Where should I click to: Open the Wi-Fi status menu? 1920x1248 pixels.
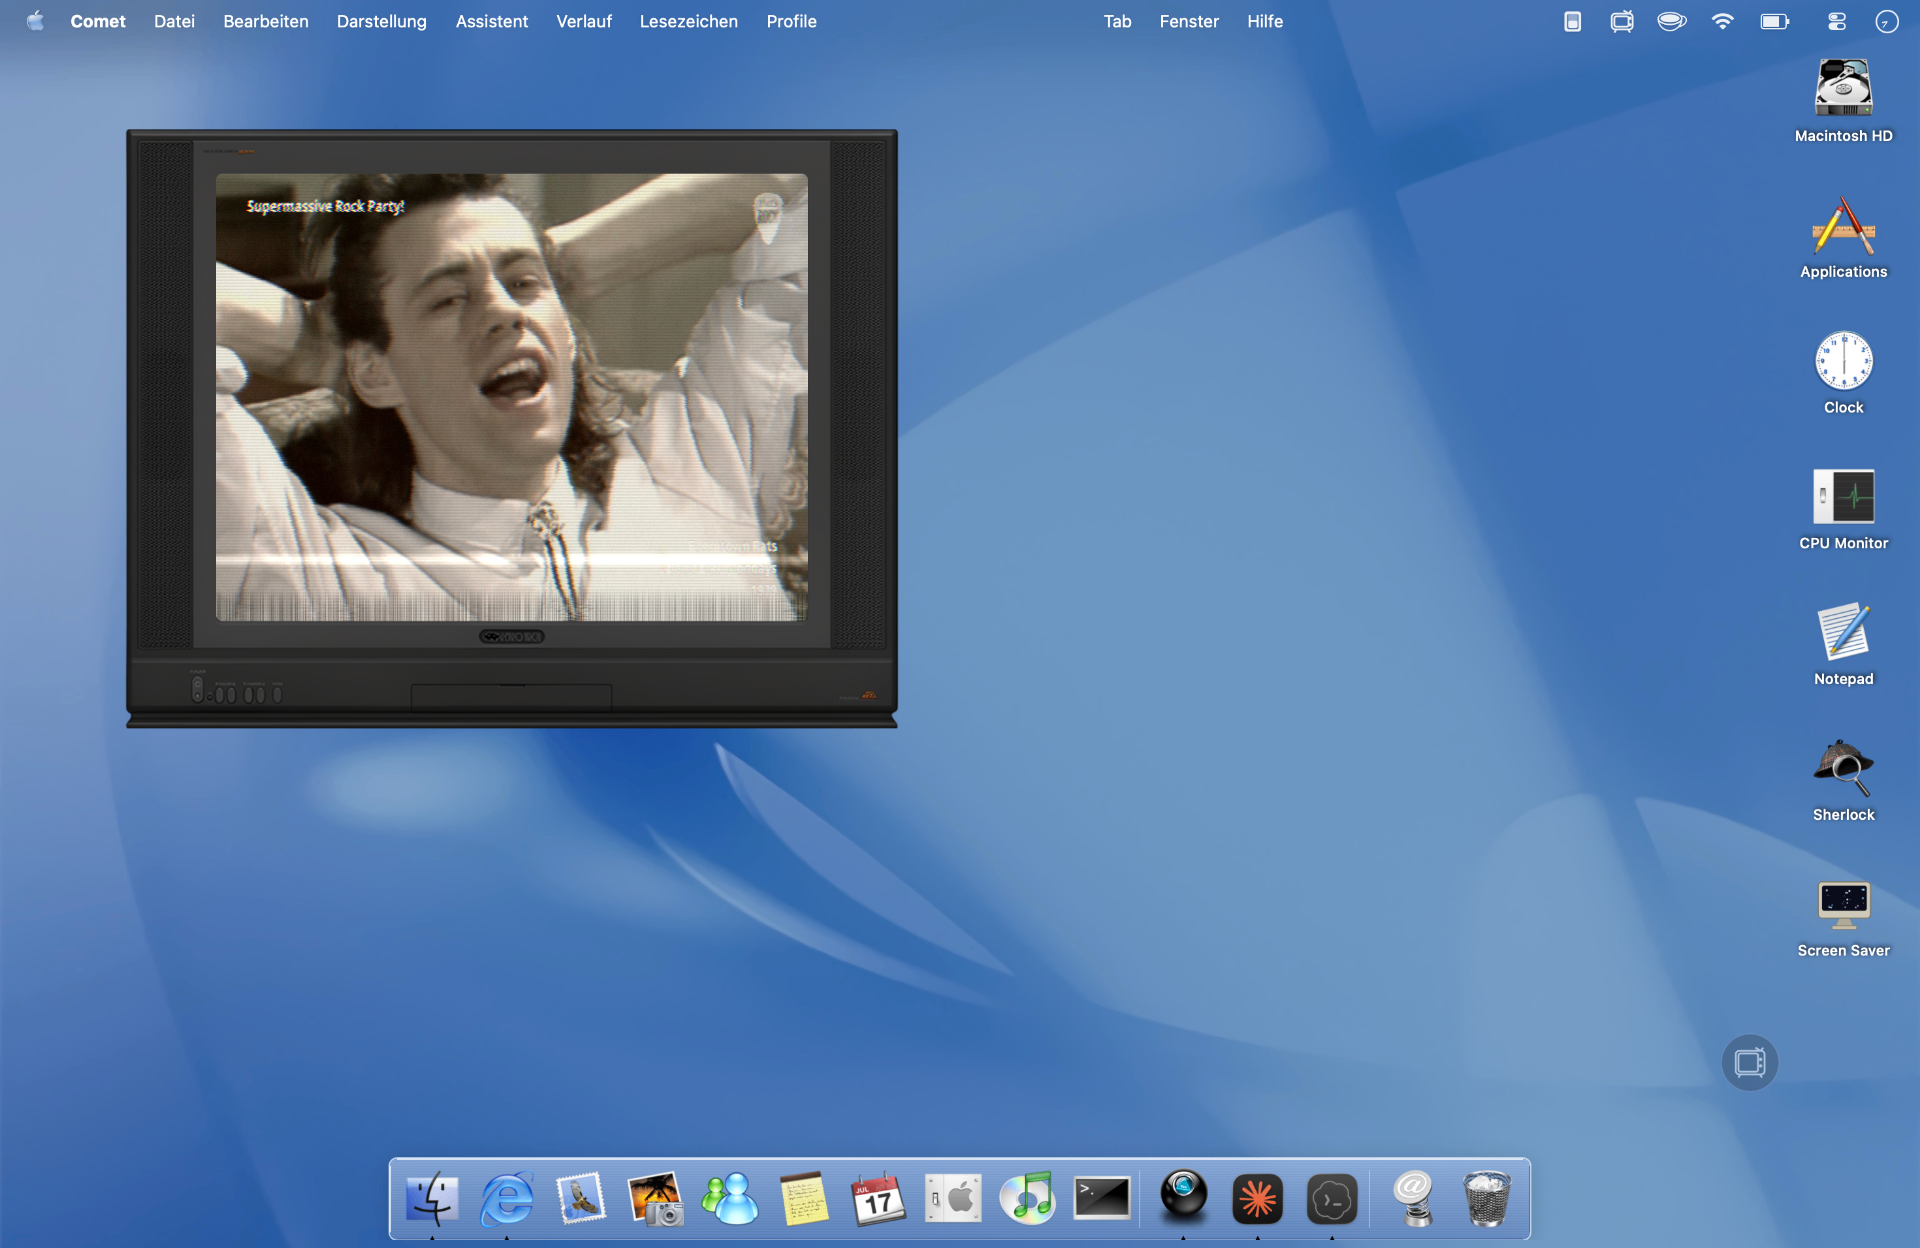pos(1722,21)
